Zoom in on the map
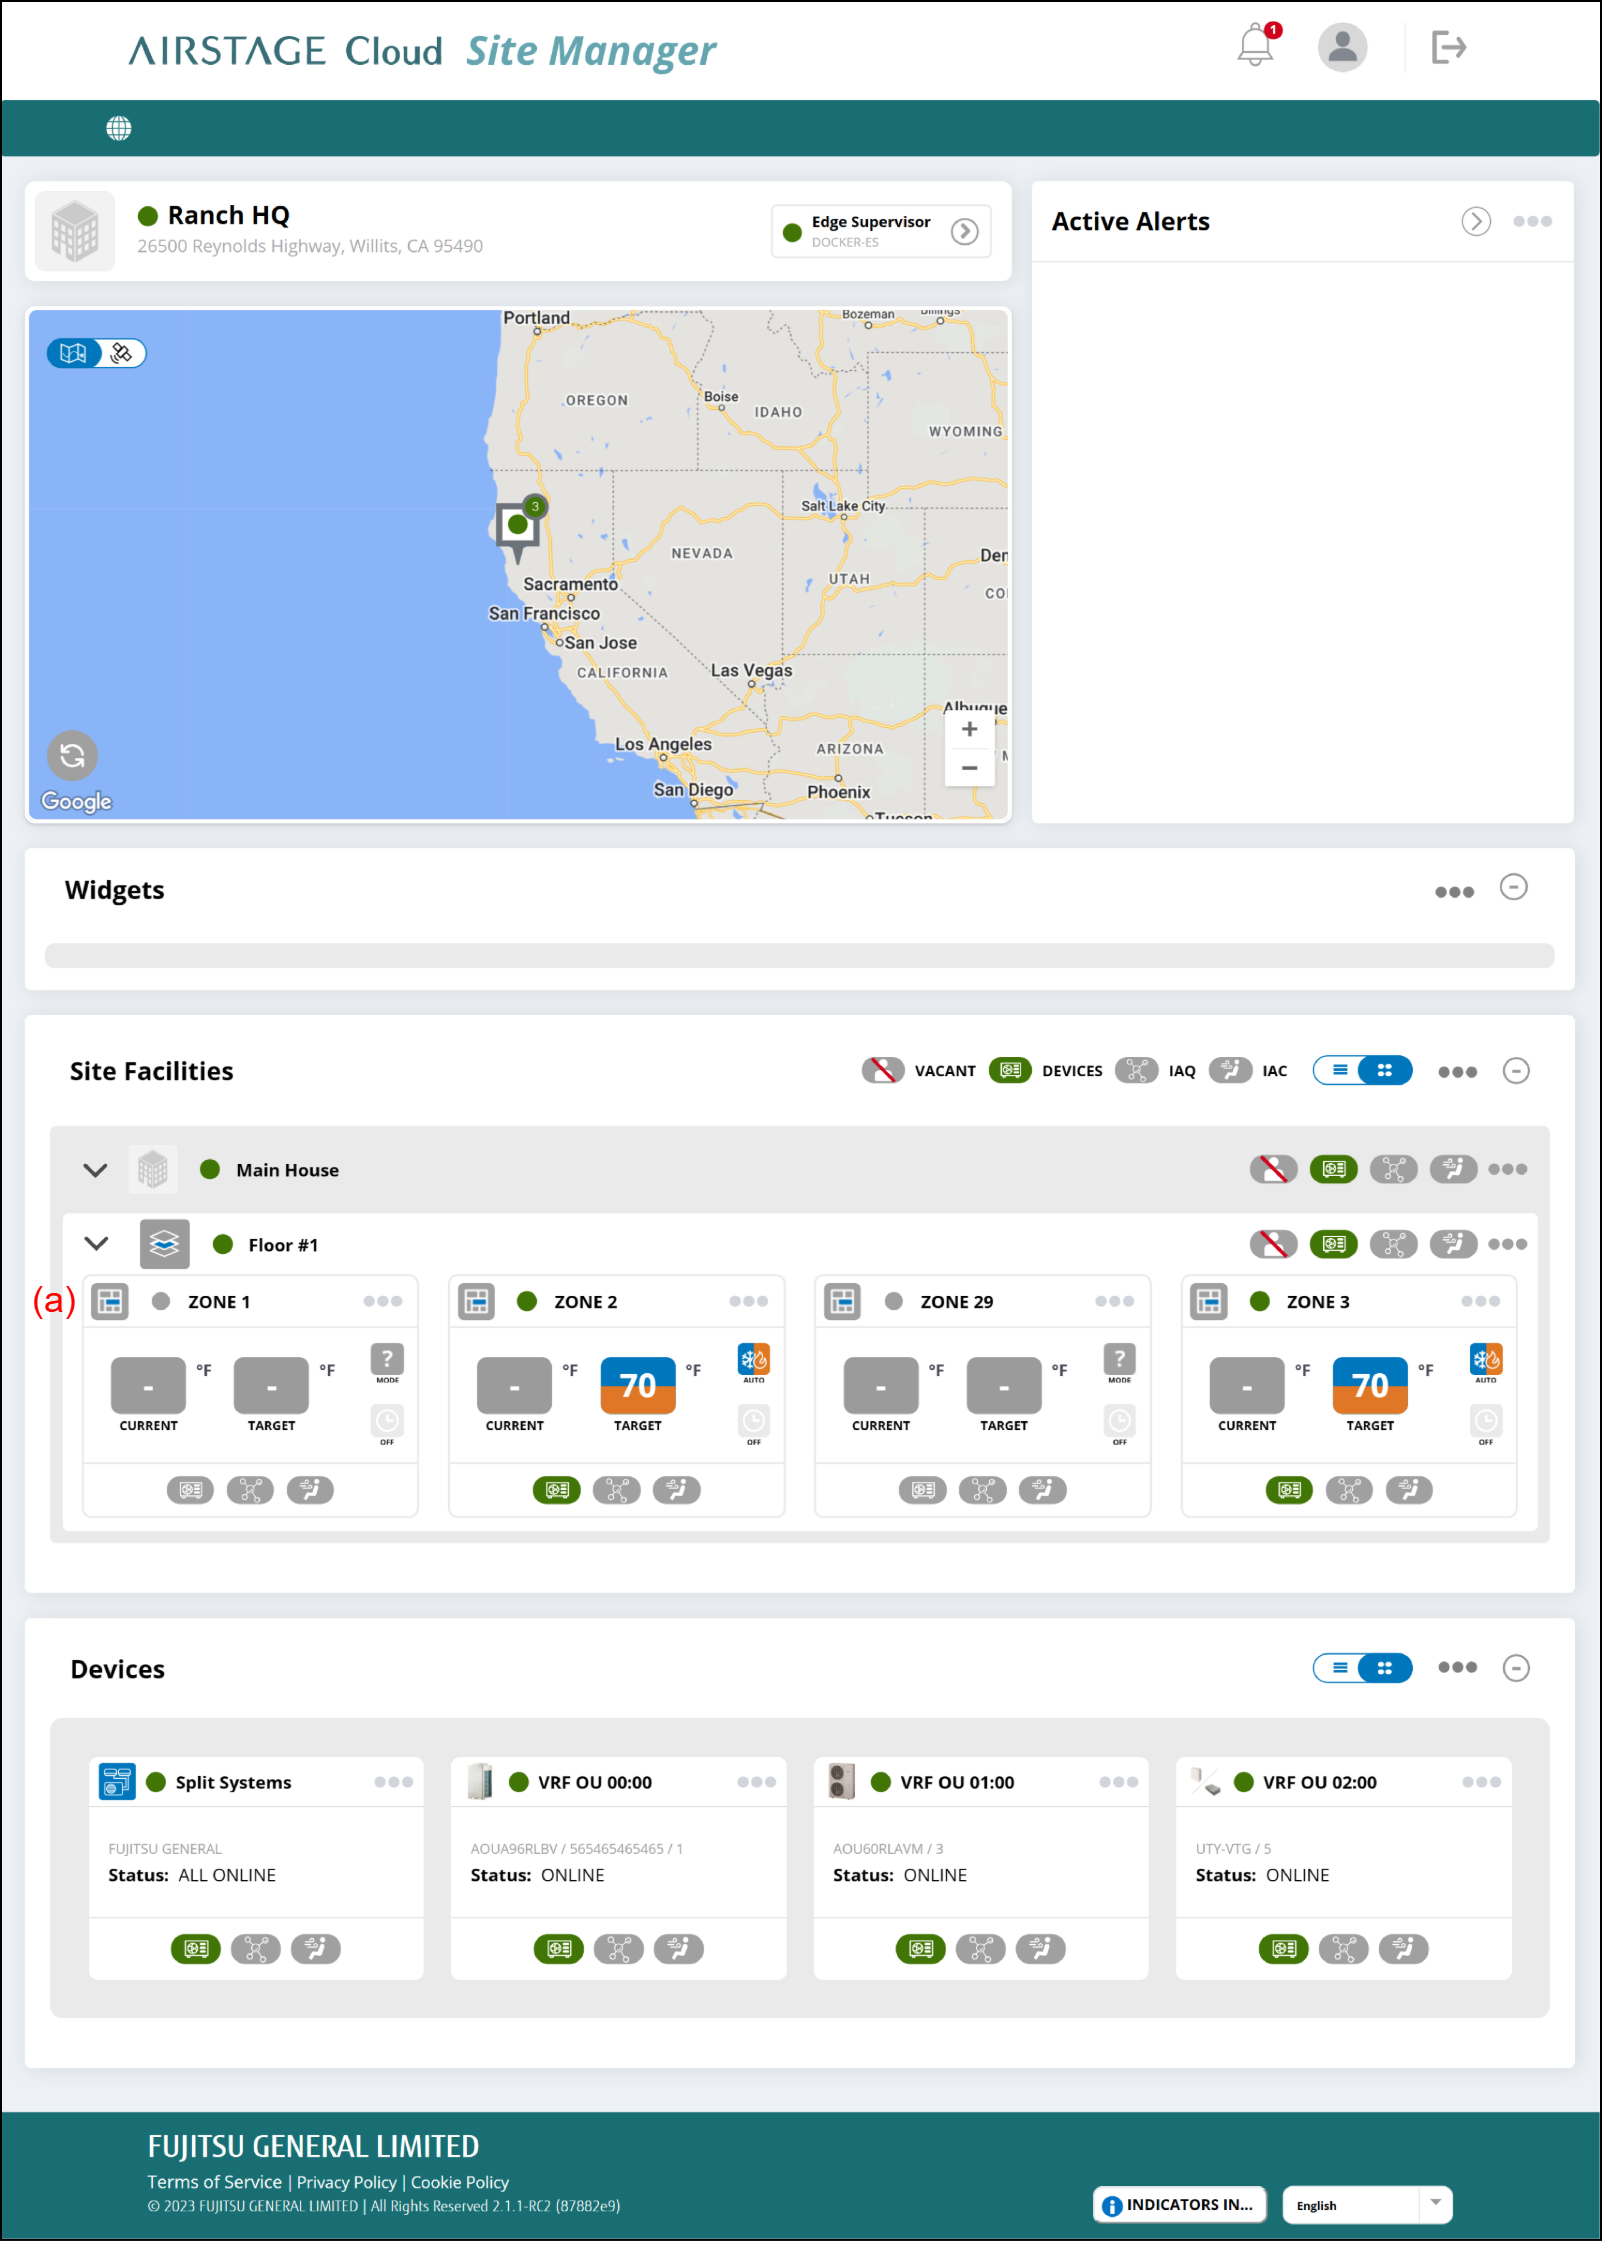Image resolution: width=1602 pixels, height=2242 pixels. pos(969,729)
